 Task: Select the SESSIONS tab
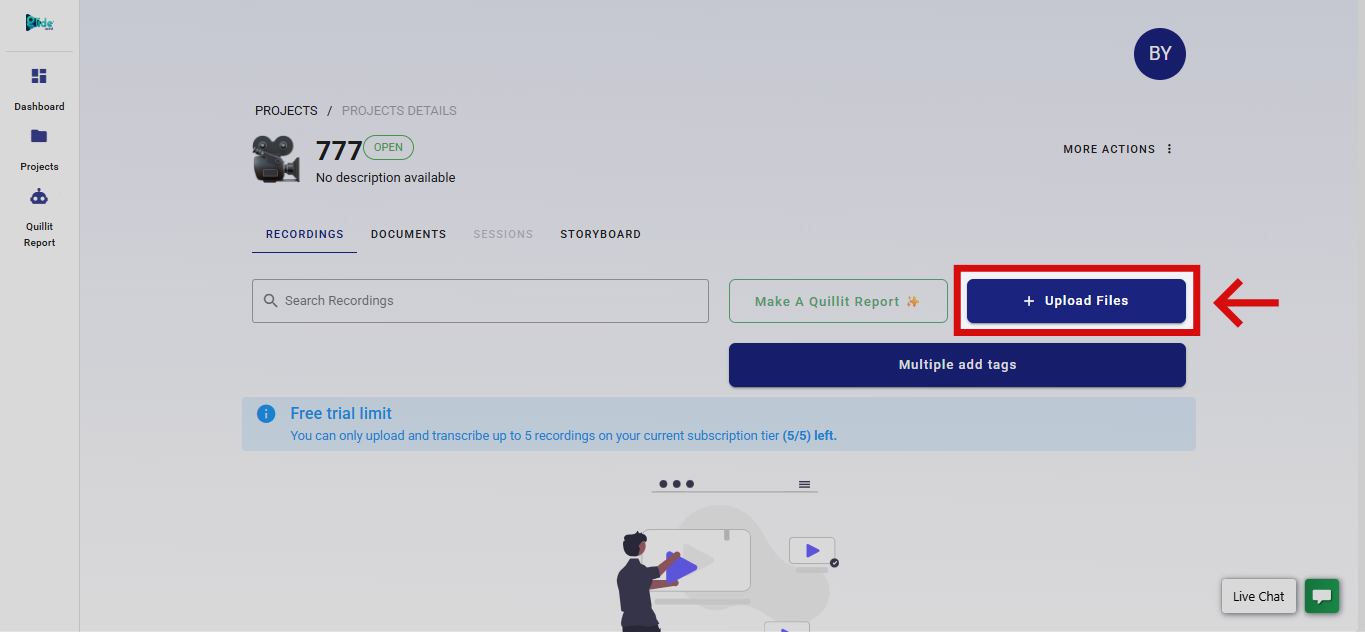(x=503, y=234)
